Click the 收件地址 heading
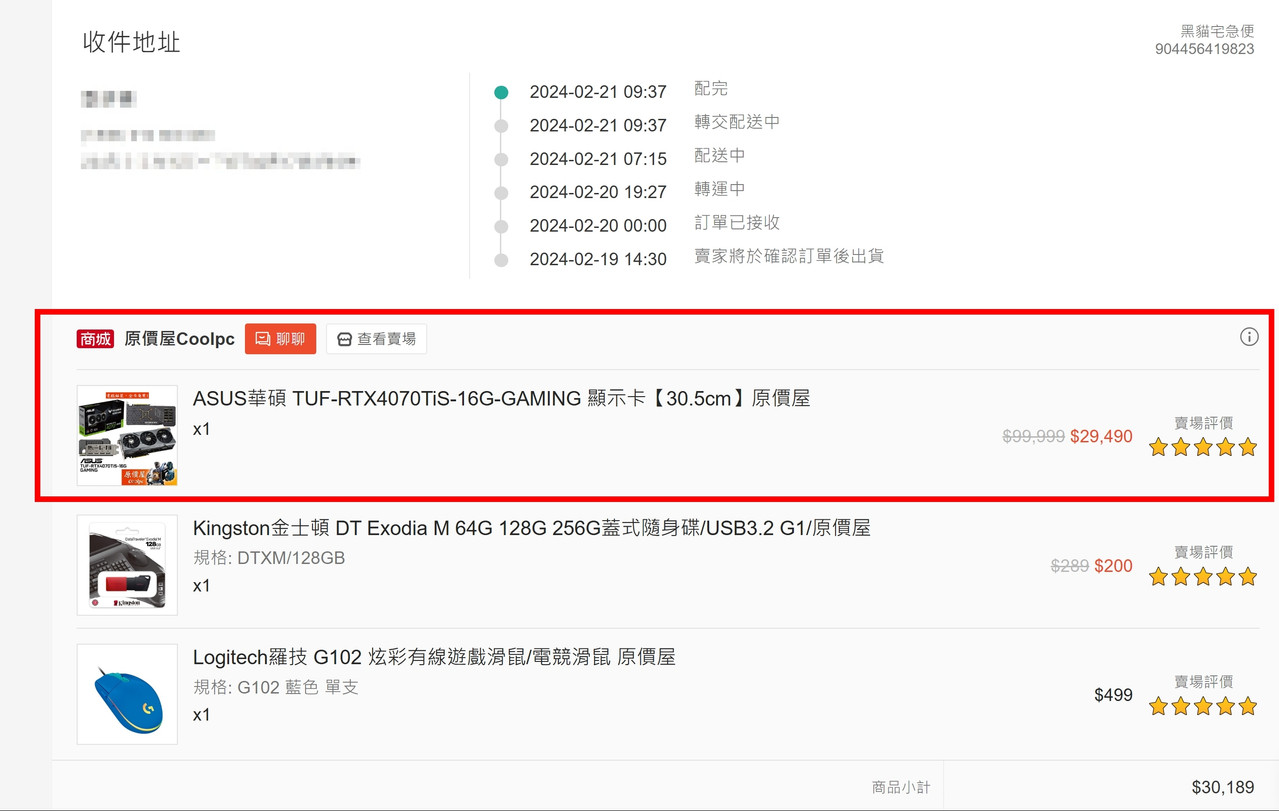The height and width of the screenshot is (811, 1279). coord(131,42)
